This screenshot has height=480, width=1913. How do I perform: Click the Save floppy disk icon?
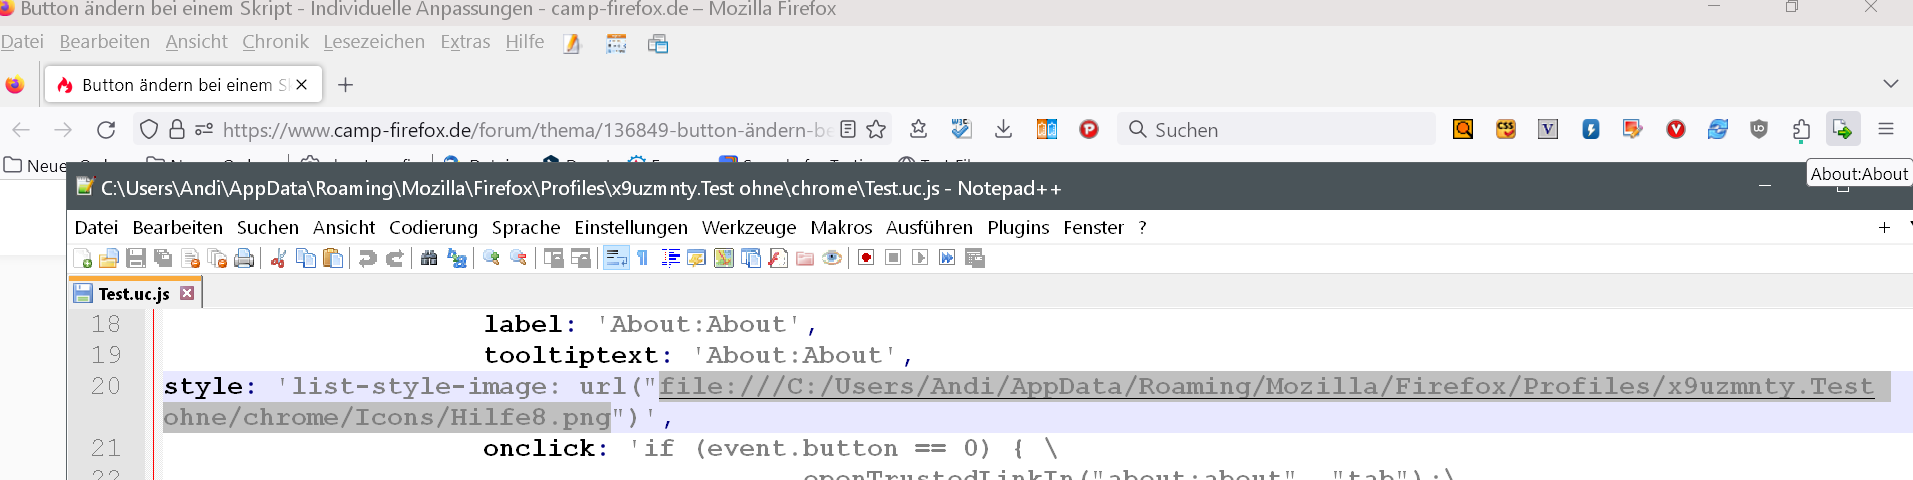[136, 259]
